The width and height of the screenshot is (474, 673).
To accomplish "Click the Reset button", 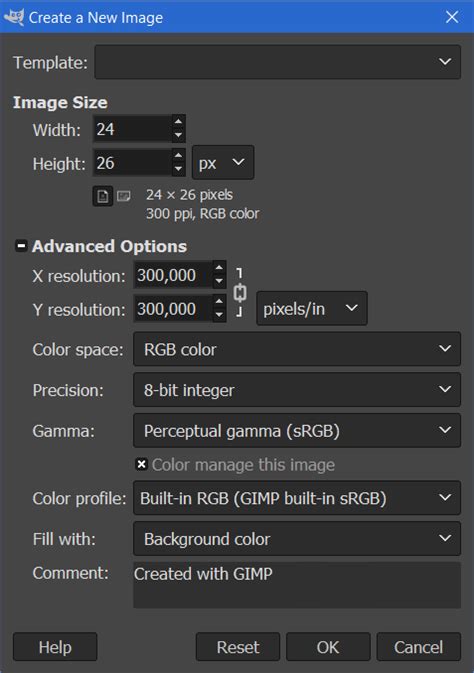I will [238, 646].
